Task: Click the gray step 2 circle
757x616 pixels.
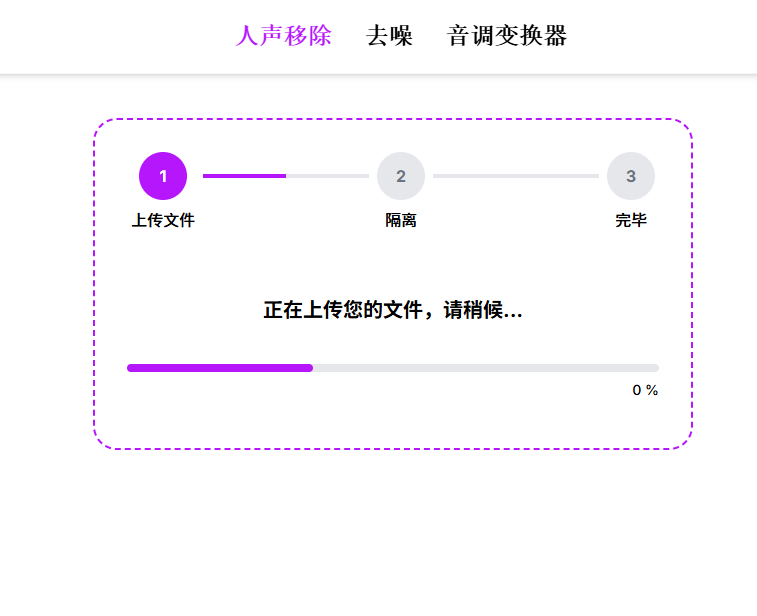Action: pos(401,176)
